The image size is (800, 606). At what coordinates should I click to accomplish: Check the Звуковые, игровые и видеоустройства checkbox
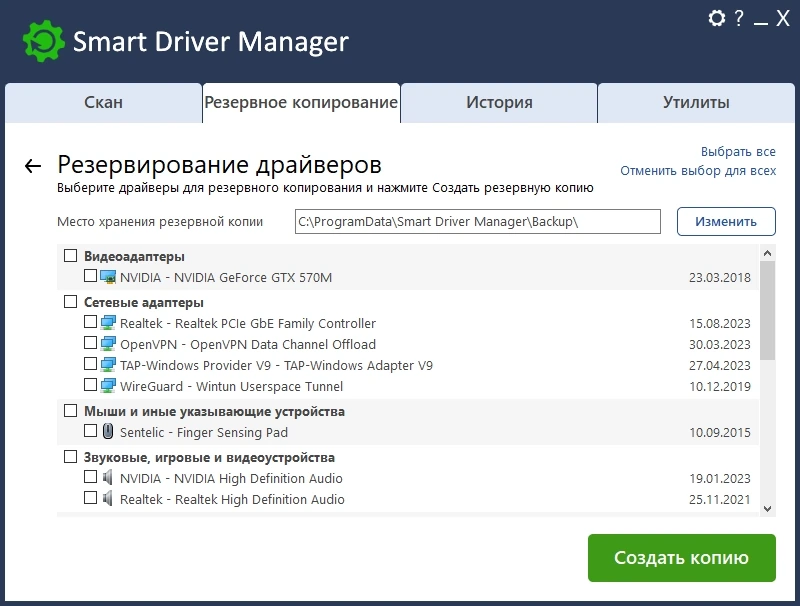pyautogui.click(x=70, y=457)
